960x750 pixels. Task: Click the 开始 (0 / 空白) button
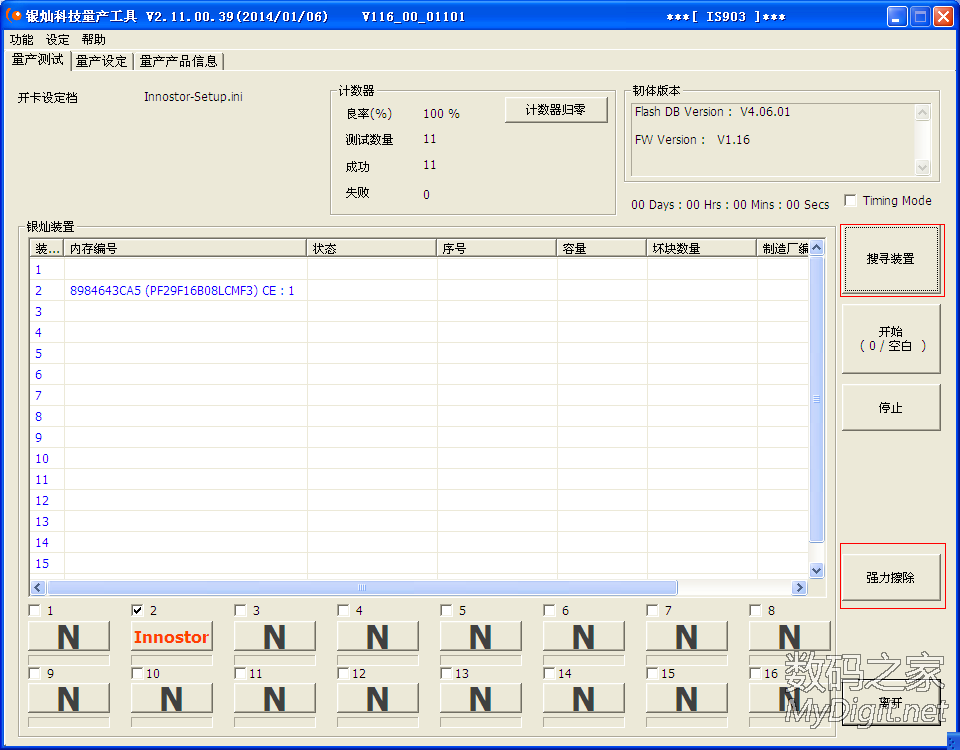coord(891,339)
